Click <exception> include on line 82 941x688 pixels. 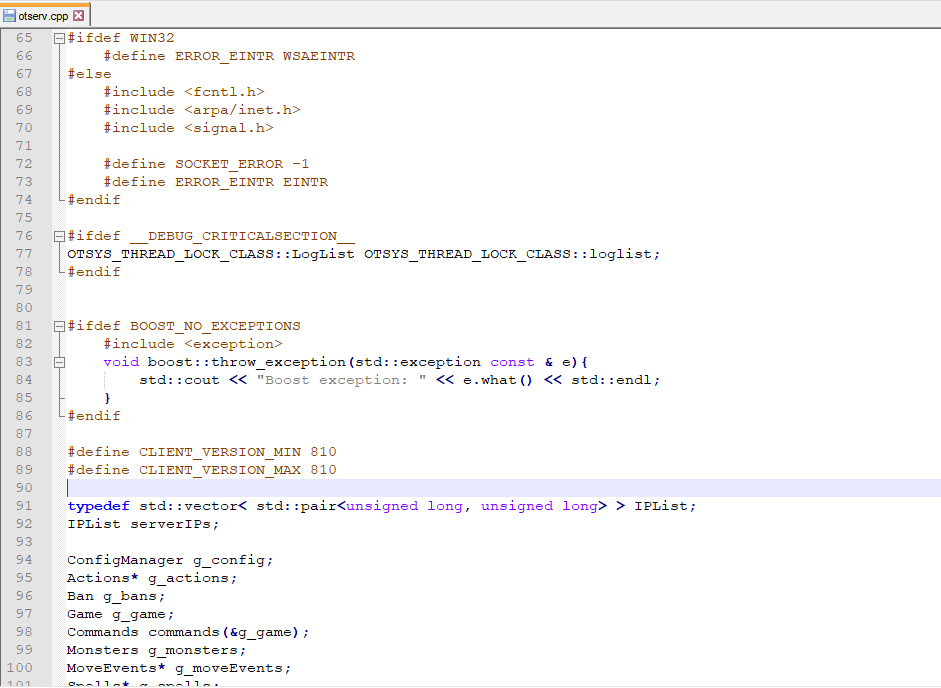[x=233, y=344]
